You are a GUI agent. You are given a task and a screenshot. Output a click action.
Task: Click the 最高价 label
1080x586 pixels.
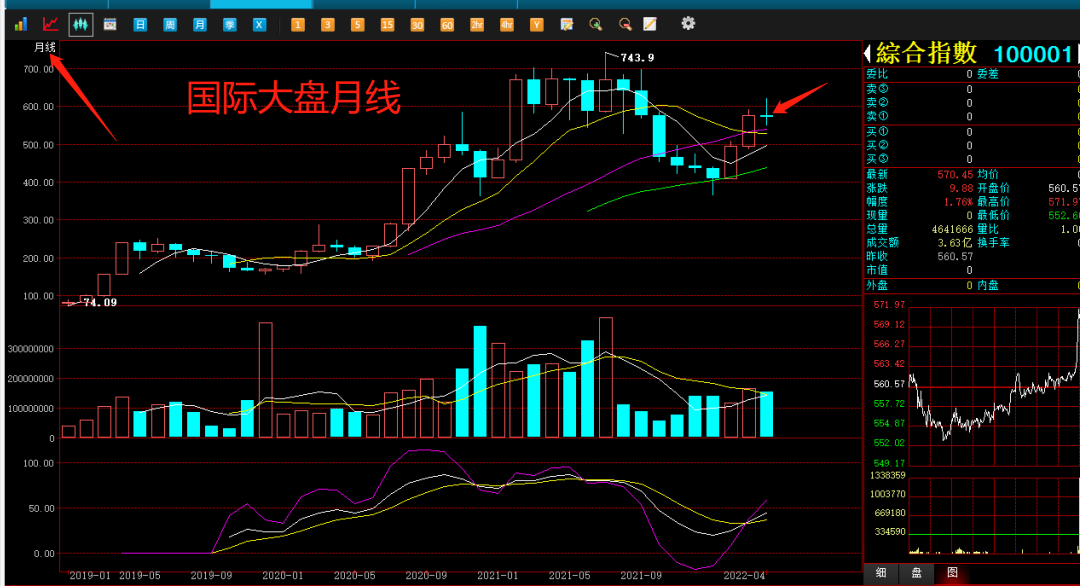(993, 202)
